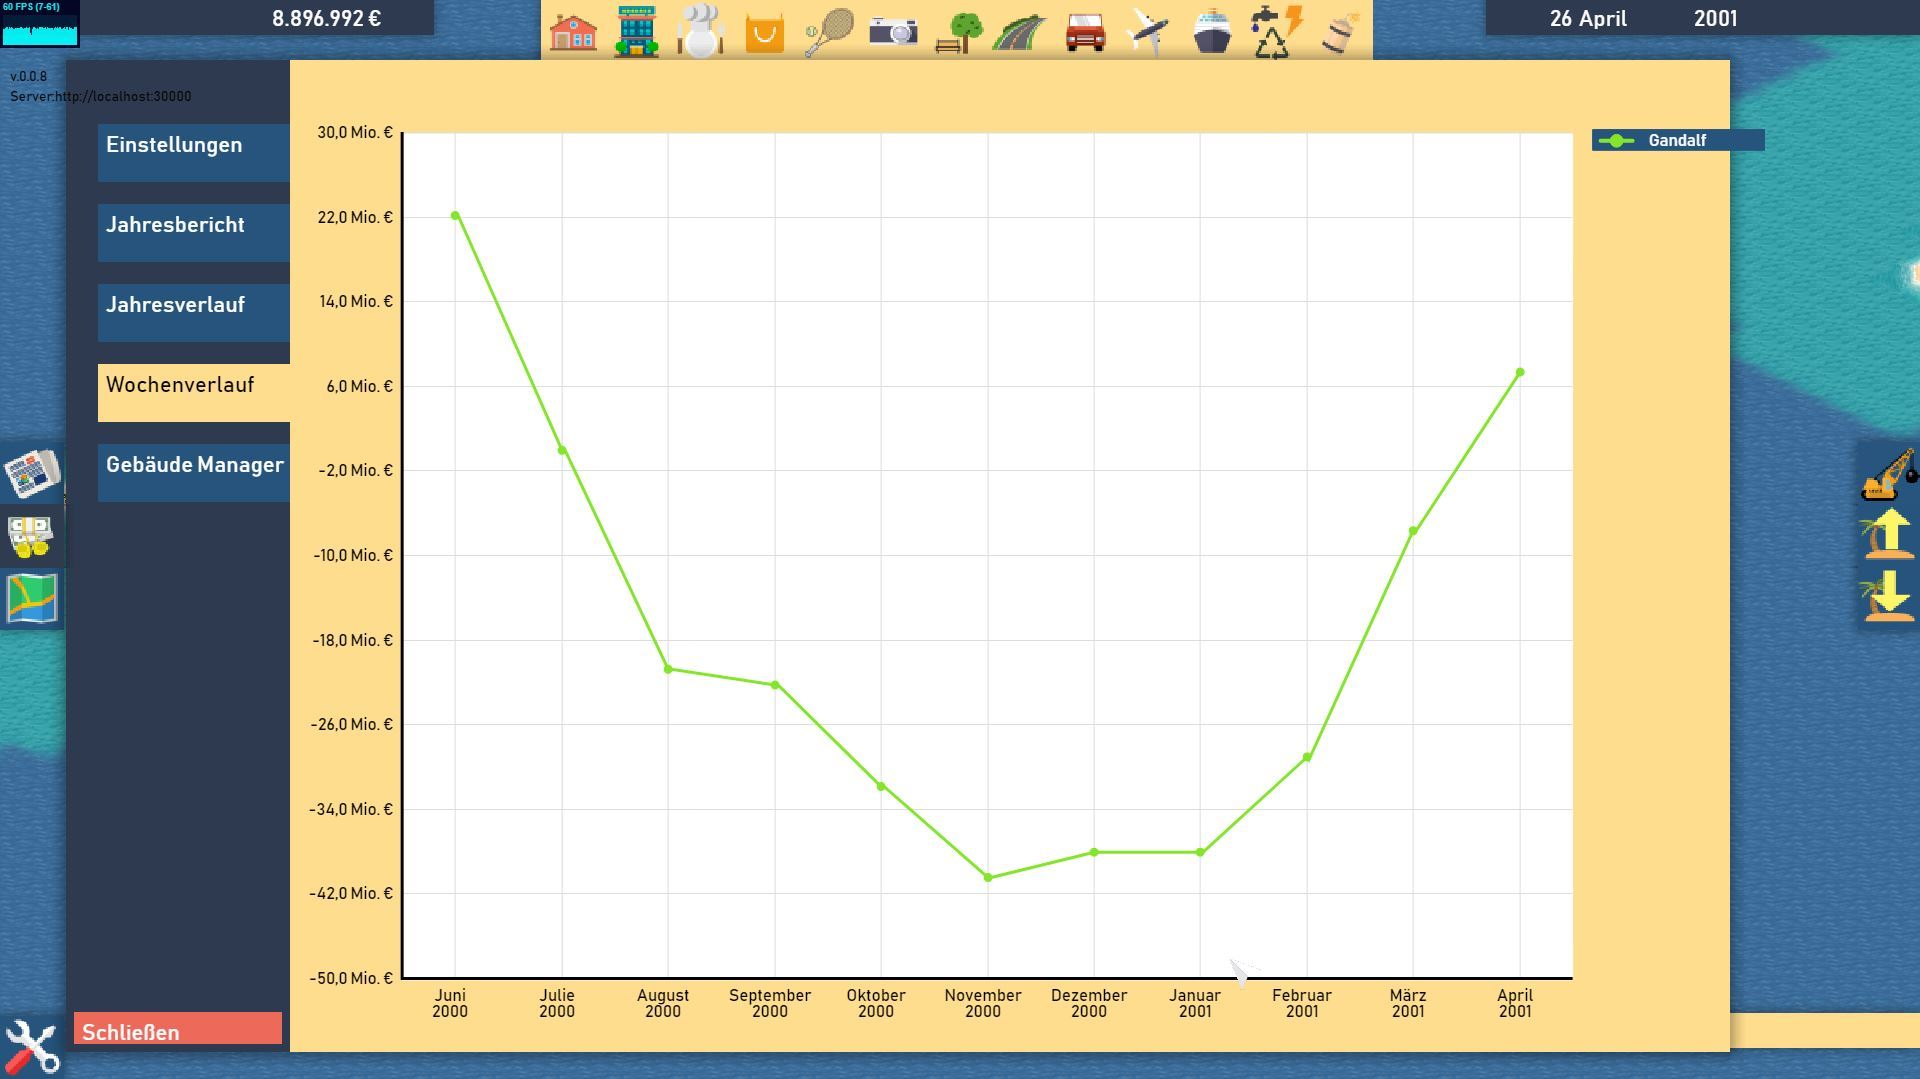The width and height of the screenshot is (1920, 1079).
Task: Click the chef hat restaurant icon
Action: point(699,32)
